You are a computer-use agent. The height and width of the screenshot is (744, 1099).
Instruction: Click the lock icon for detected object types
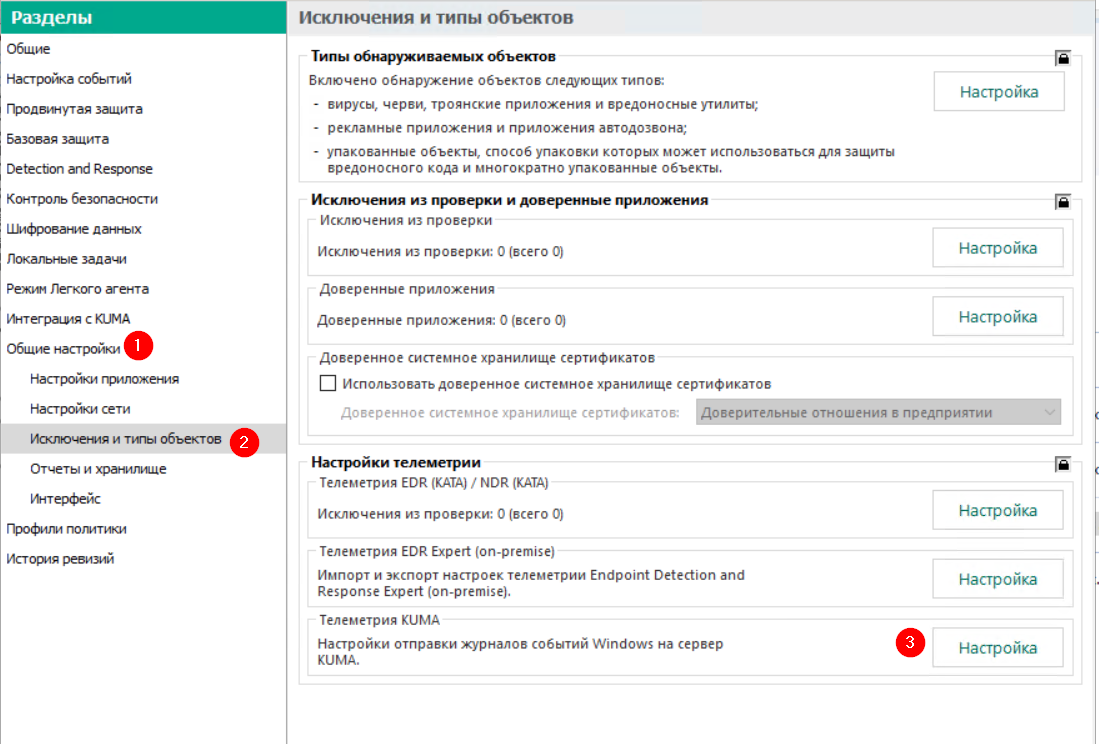click(x=1063, y=59)
